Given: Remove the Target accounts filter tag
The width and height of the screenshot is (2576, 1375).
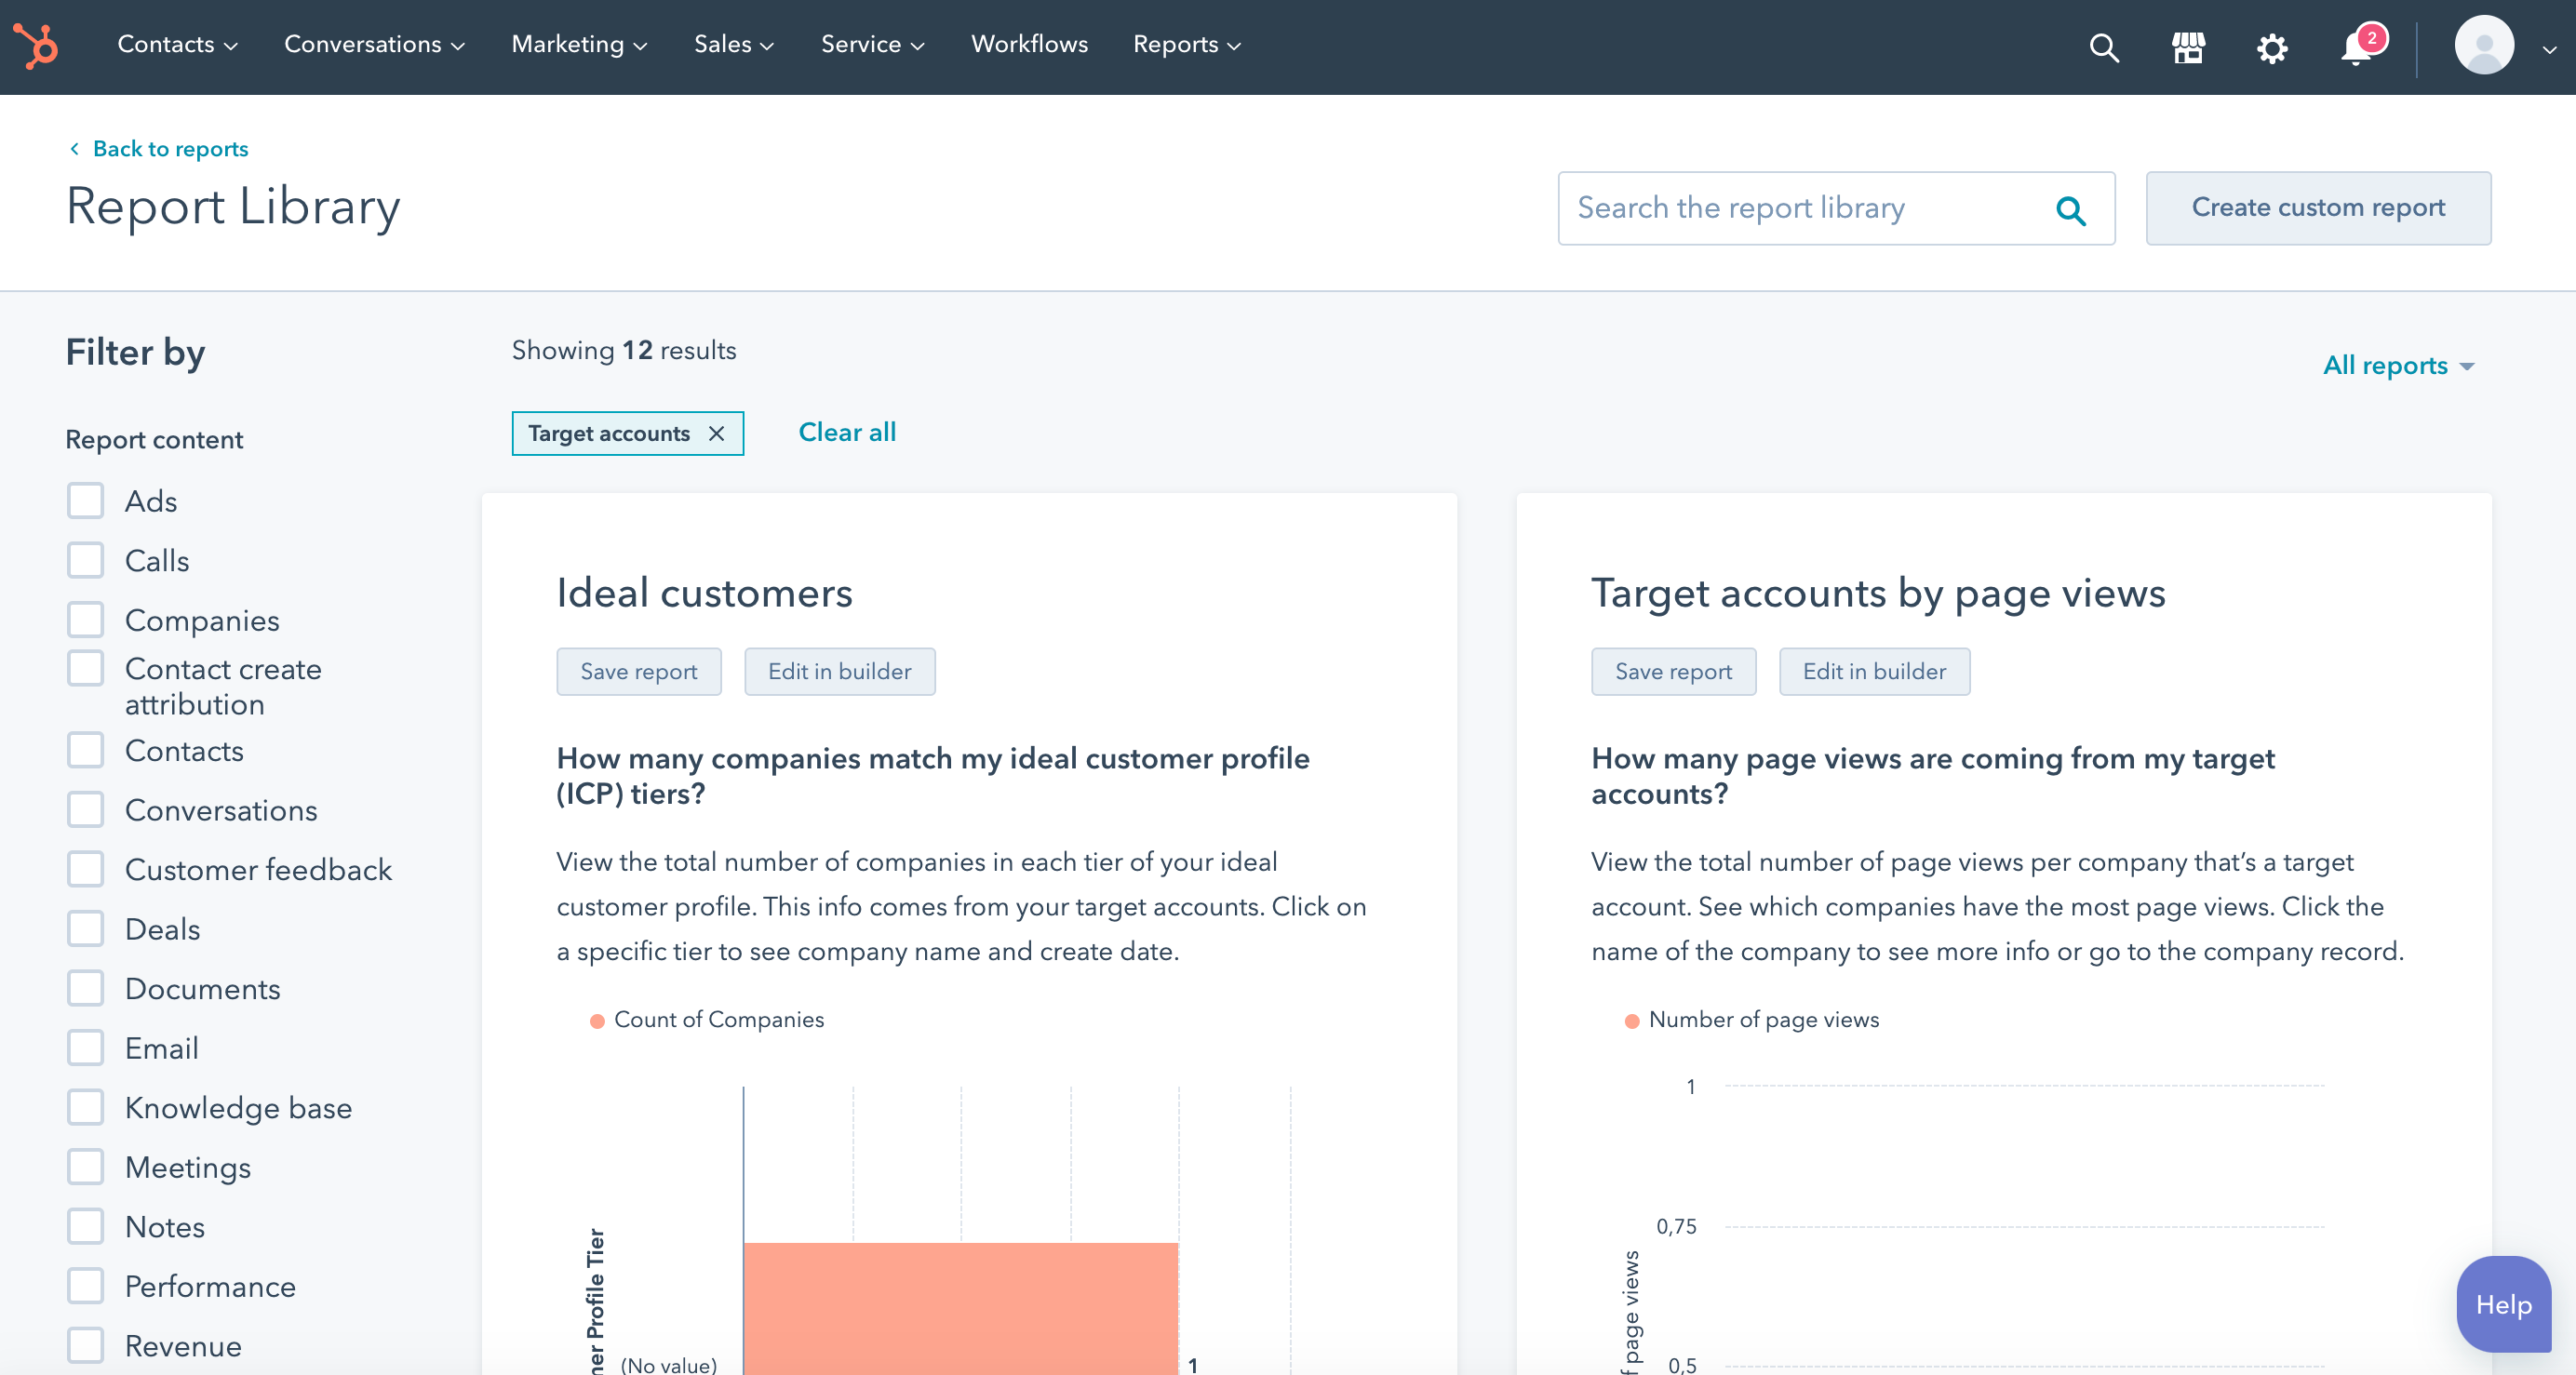Looking at the screenshot, I should [718, 433].
